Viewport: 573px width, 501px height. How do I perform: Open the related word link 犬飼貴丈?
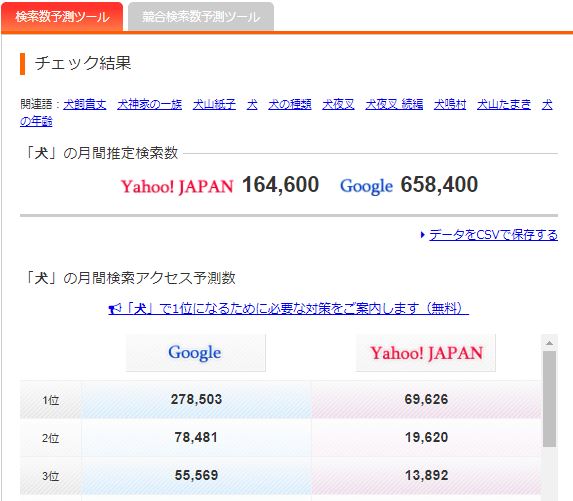click(x=85, y=105)
